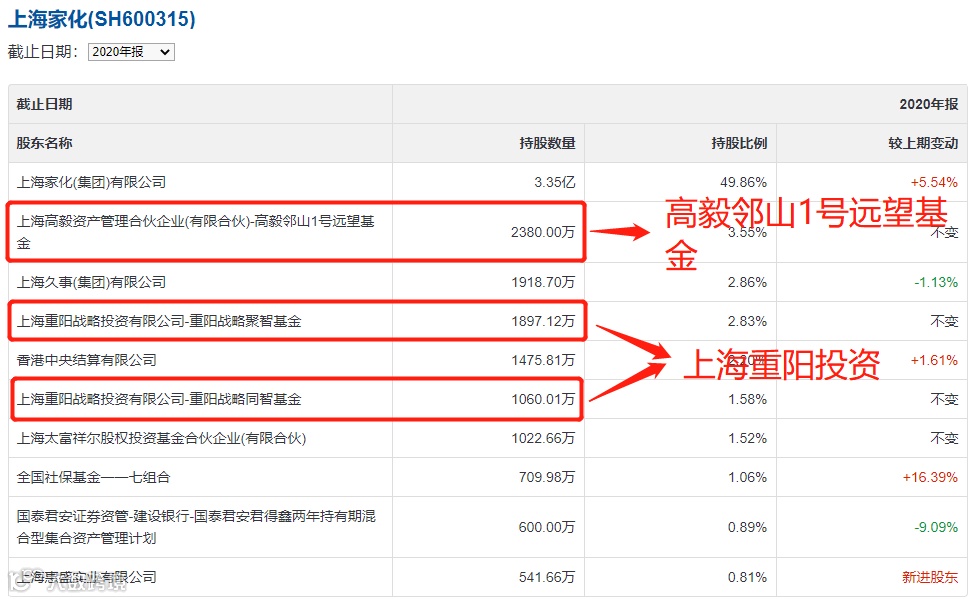Click shareholder 香港中央结算有限公司
972x599 pixels.
tap(86, 360)
